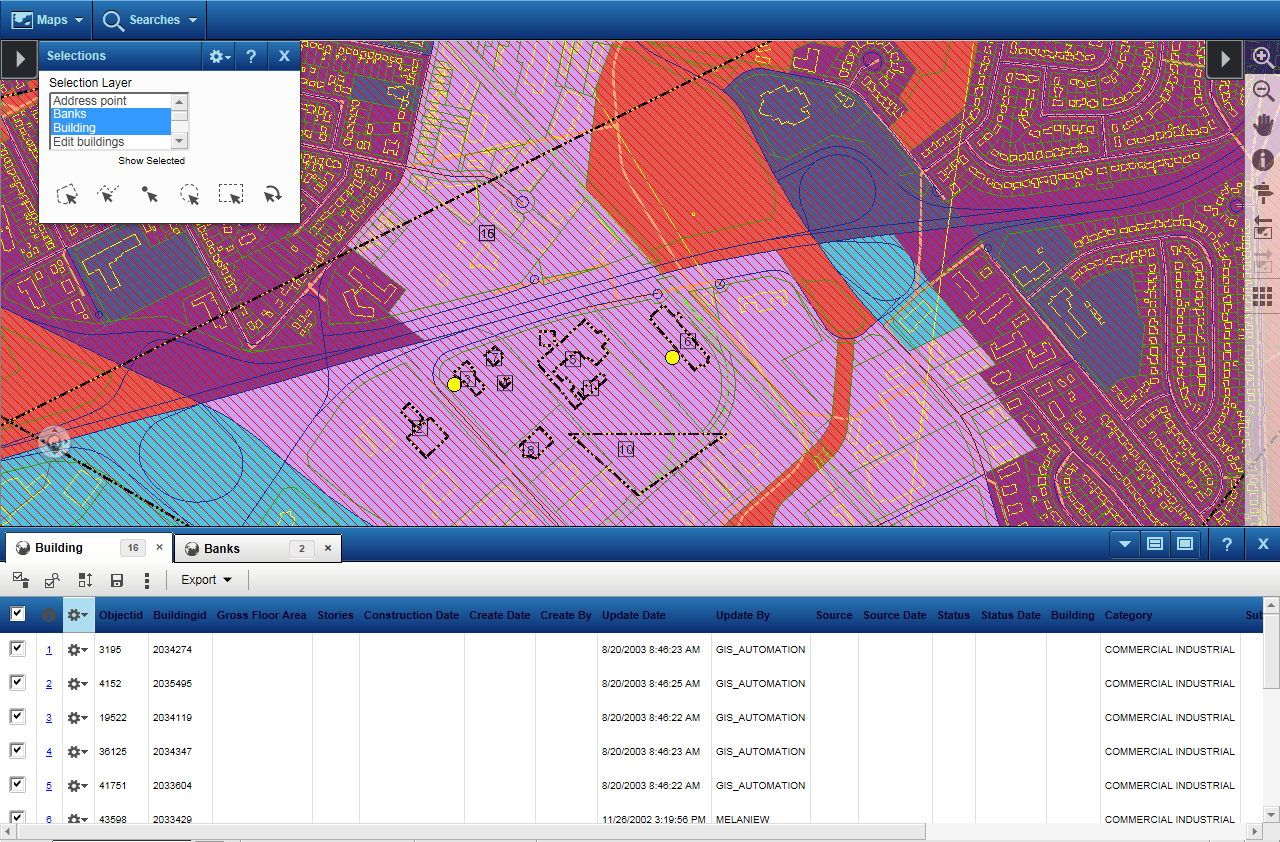This screenshot has height=842, width=1280.
Task: Open the Searches menu
Action: pos(150,20)
